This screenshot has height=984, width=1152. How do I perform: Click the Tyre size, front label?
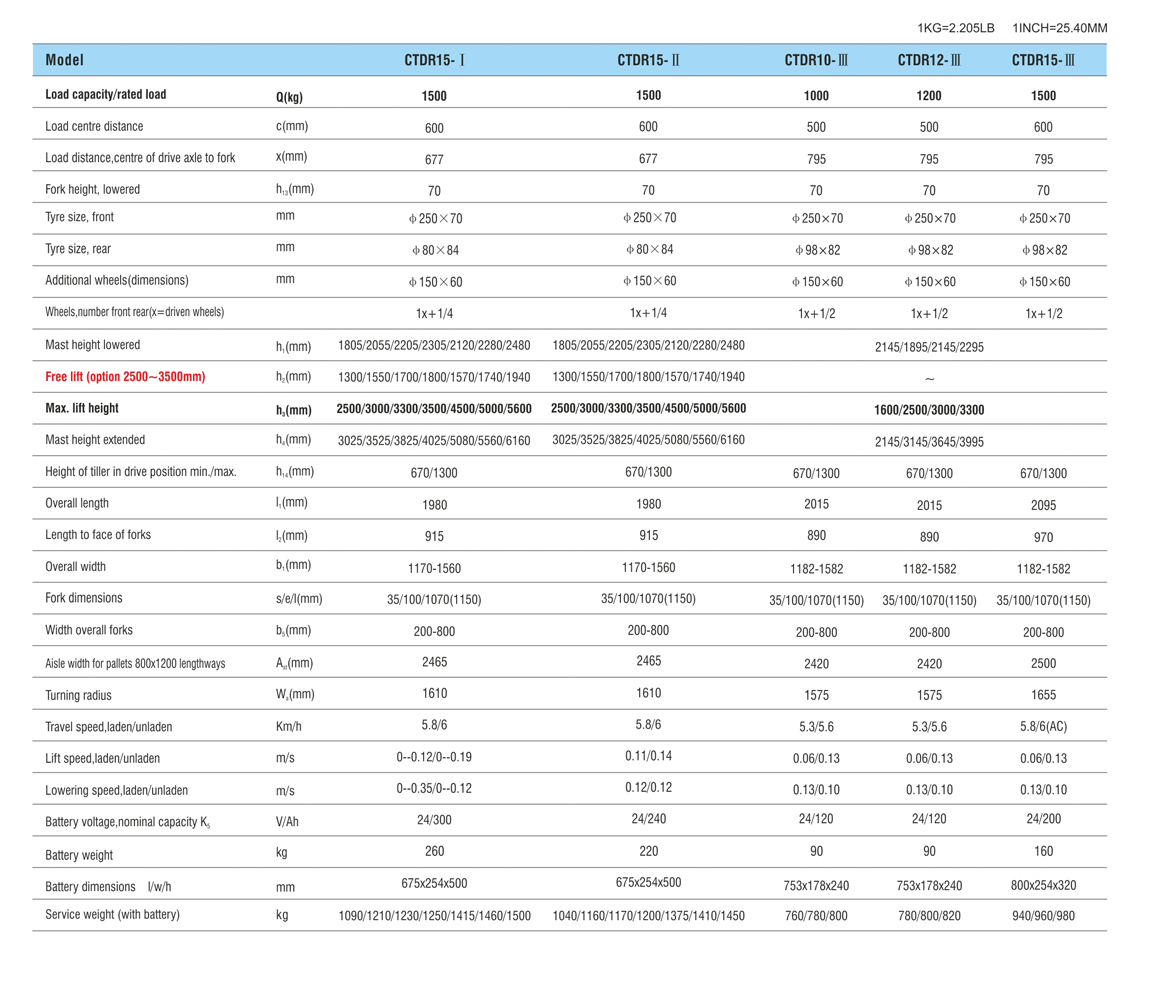tap(79, 218)
